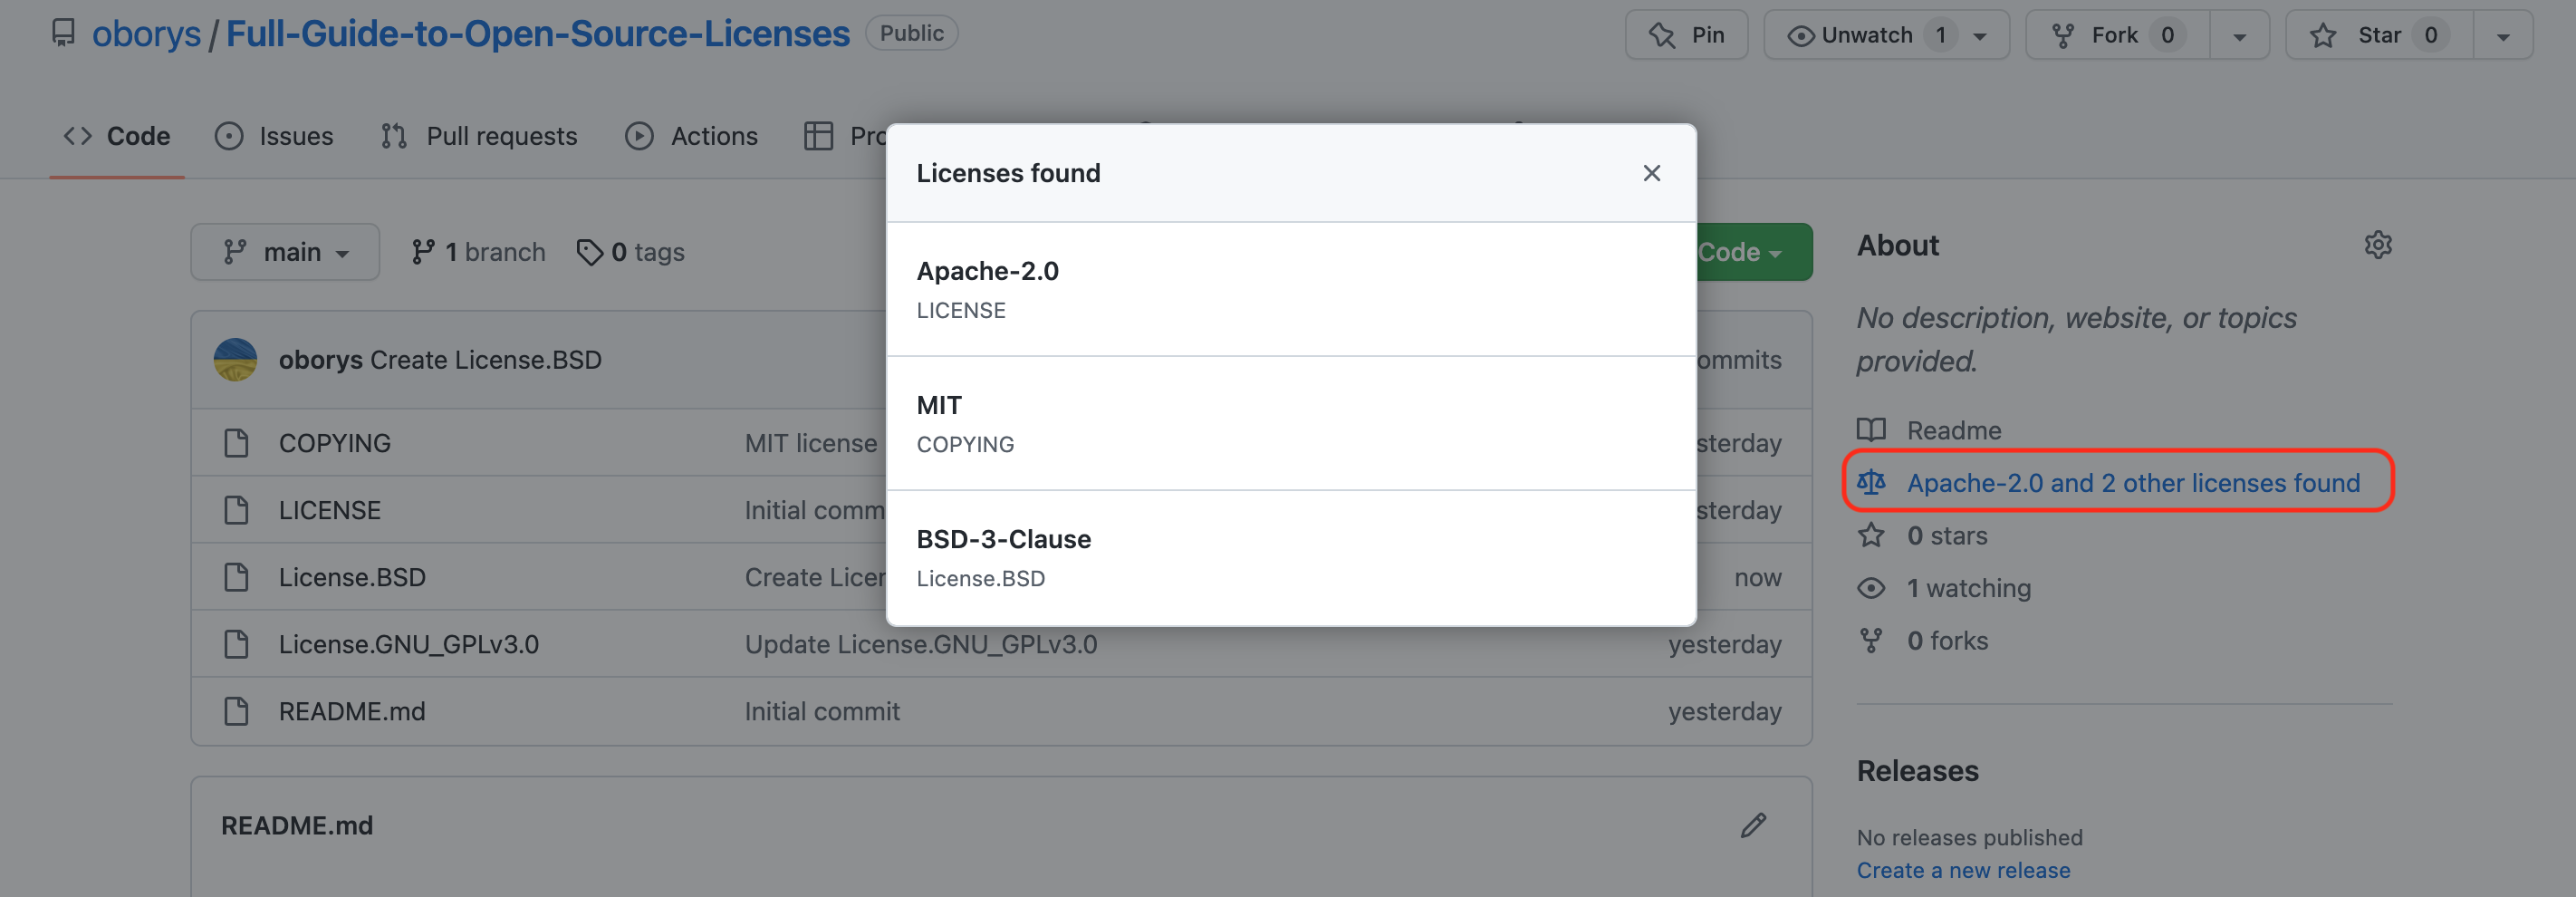Open the Pull requests tab
Image resolution: width=2576 pixels, height=897 pixels.
click(x=479, y=136)
